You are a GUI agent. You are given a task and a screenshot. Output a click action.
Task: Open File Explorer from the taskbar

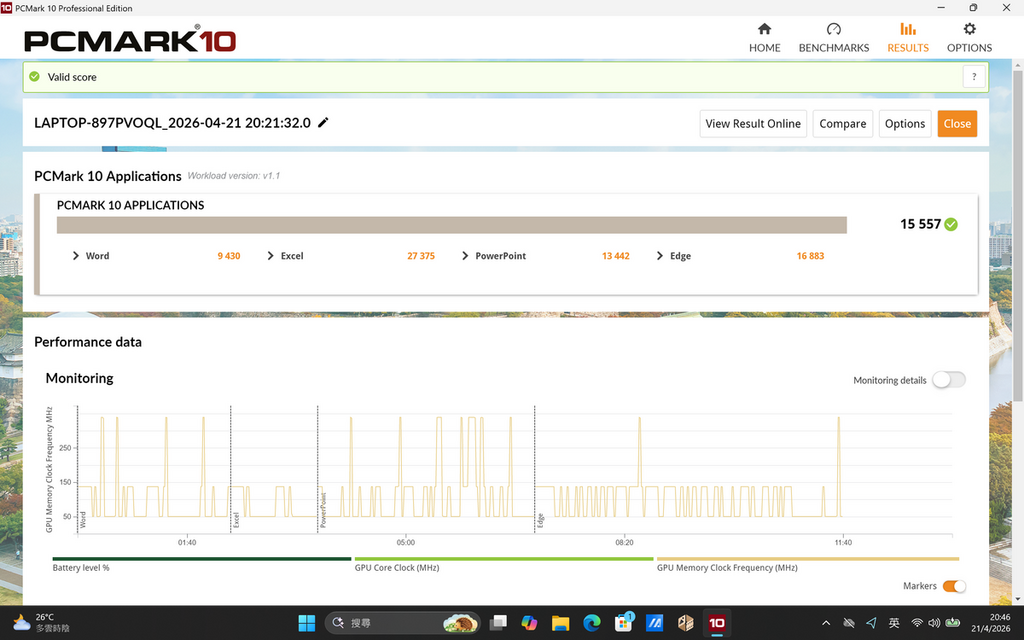point(560,623)
